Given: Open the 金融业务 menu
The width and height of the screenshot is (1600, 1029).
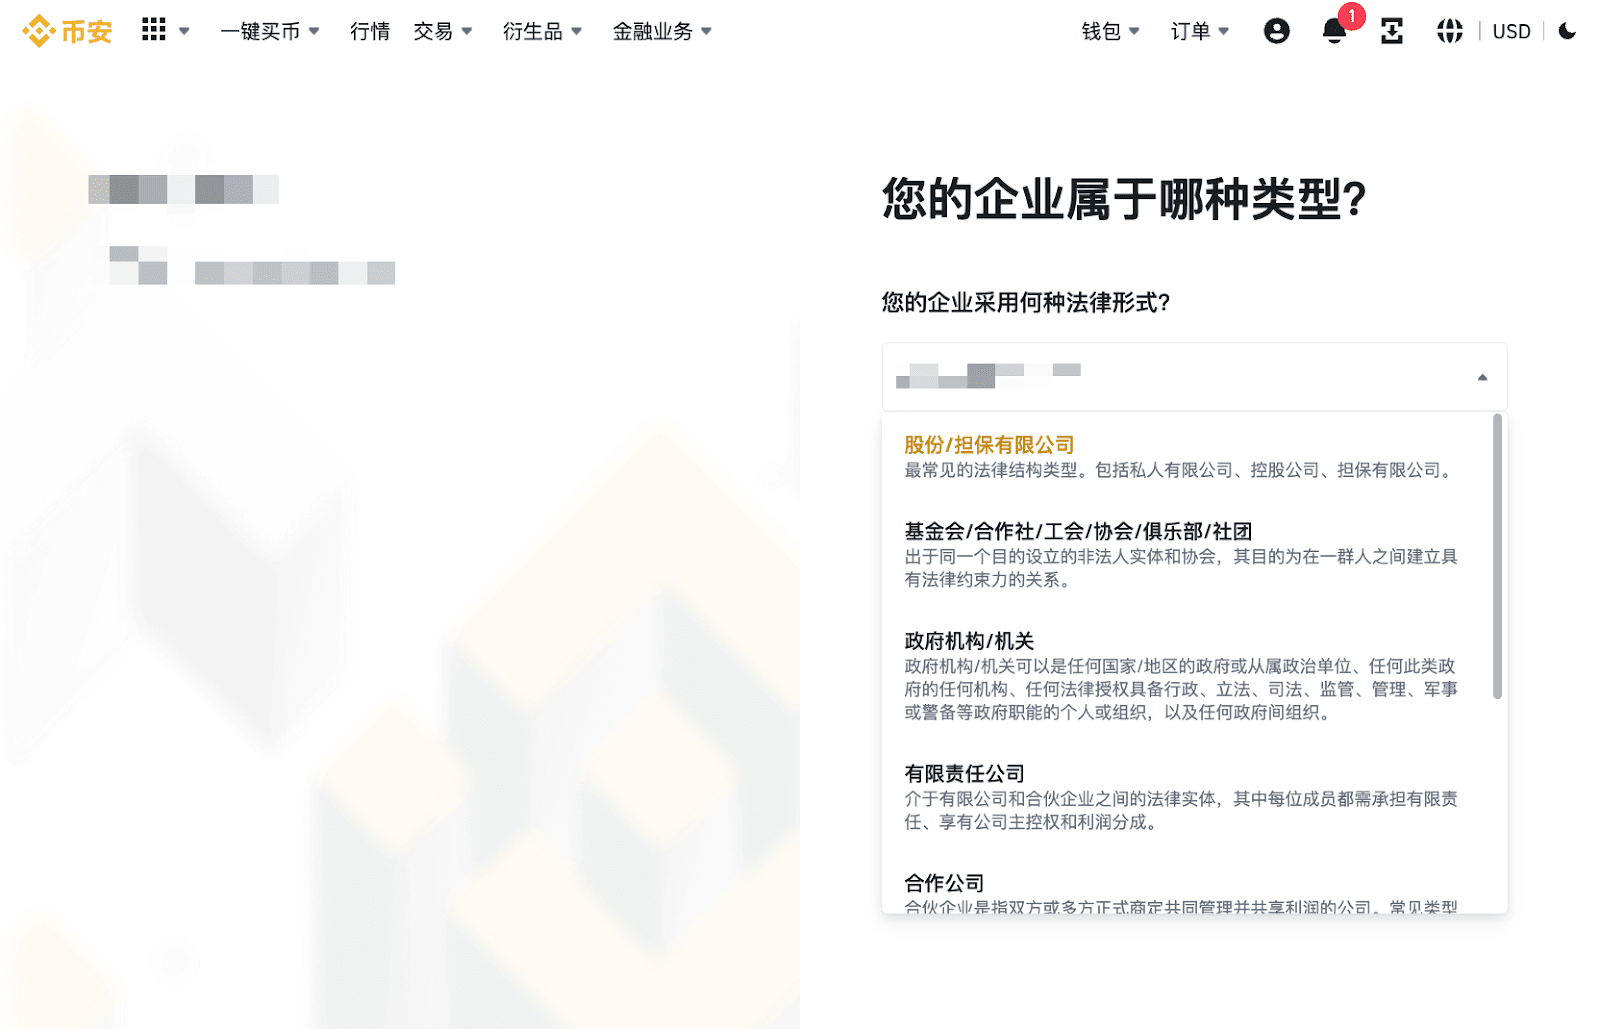Looking at the screenshot, I should click(x=661, y=32).
